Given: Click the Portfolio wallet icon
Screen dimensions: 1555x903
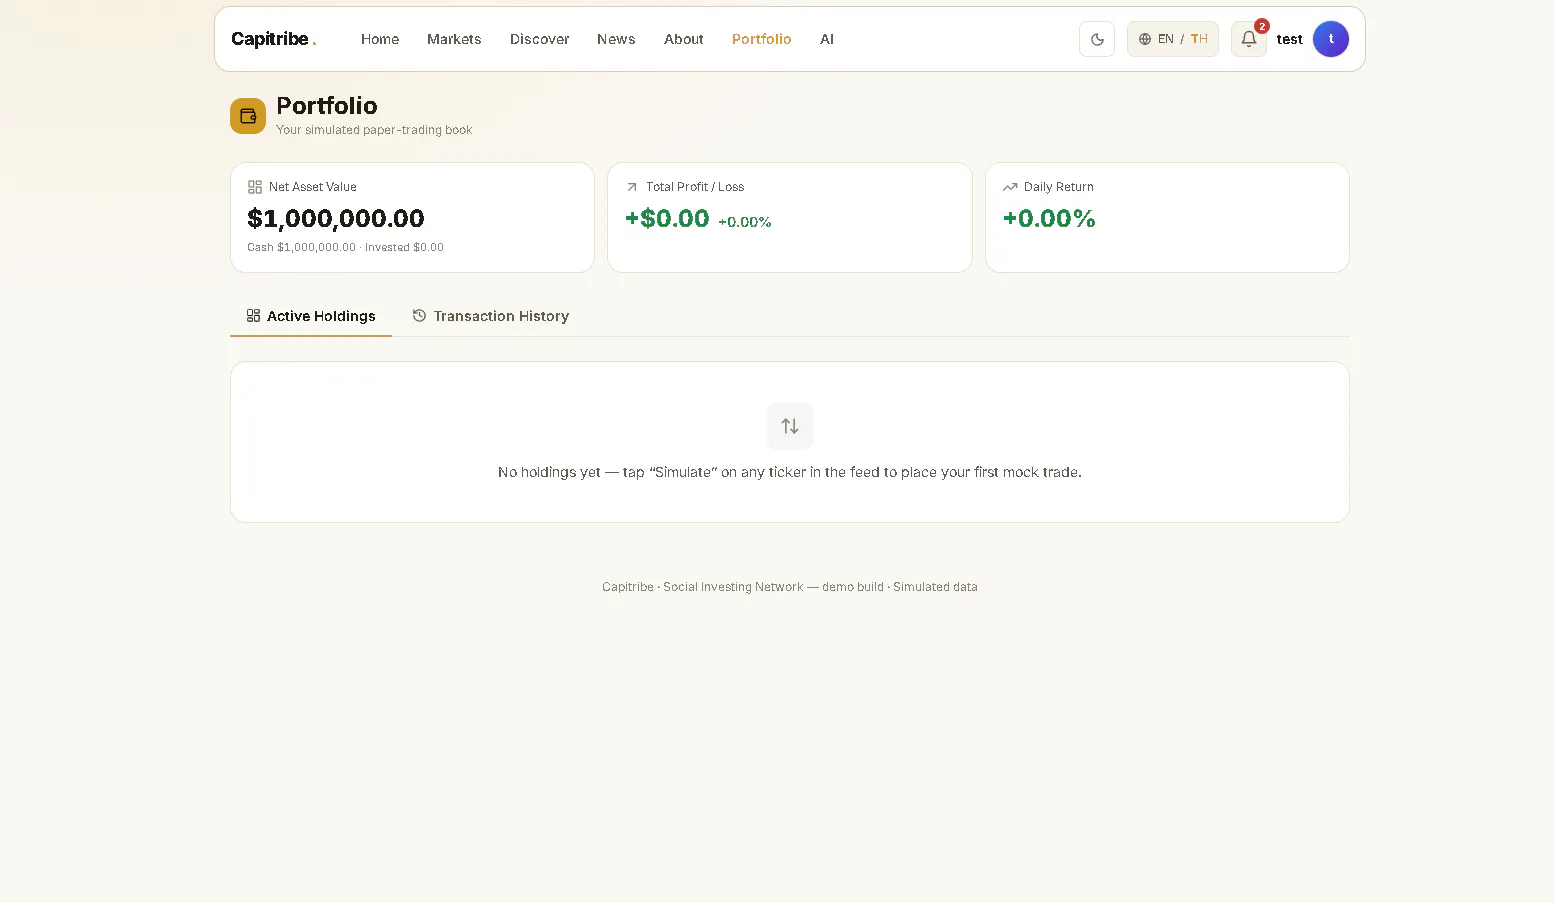Looking at the screenshot, I should tap(248, 116).
